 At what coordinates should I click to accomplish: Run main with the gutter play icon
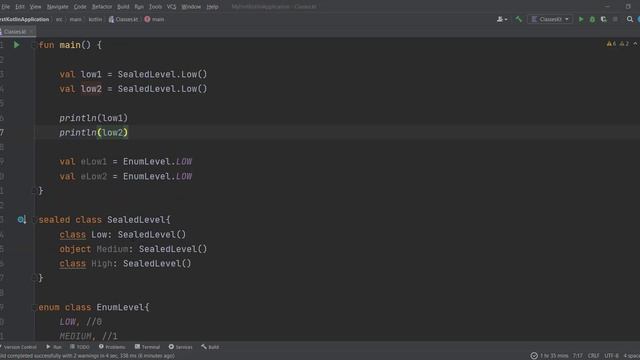[x=16, y=45]
